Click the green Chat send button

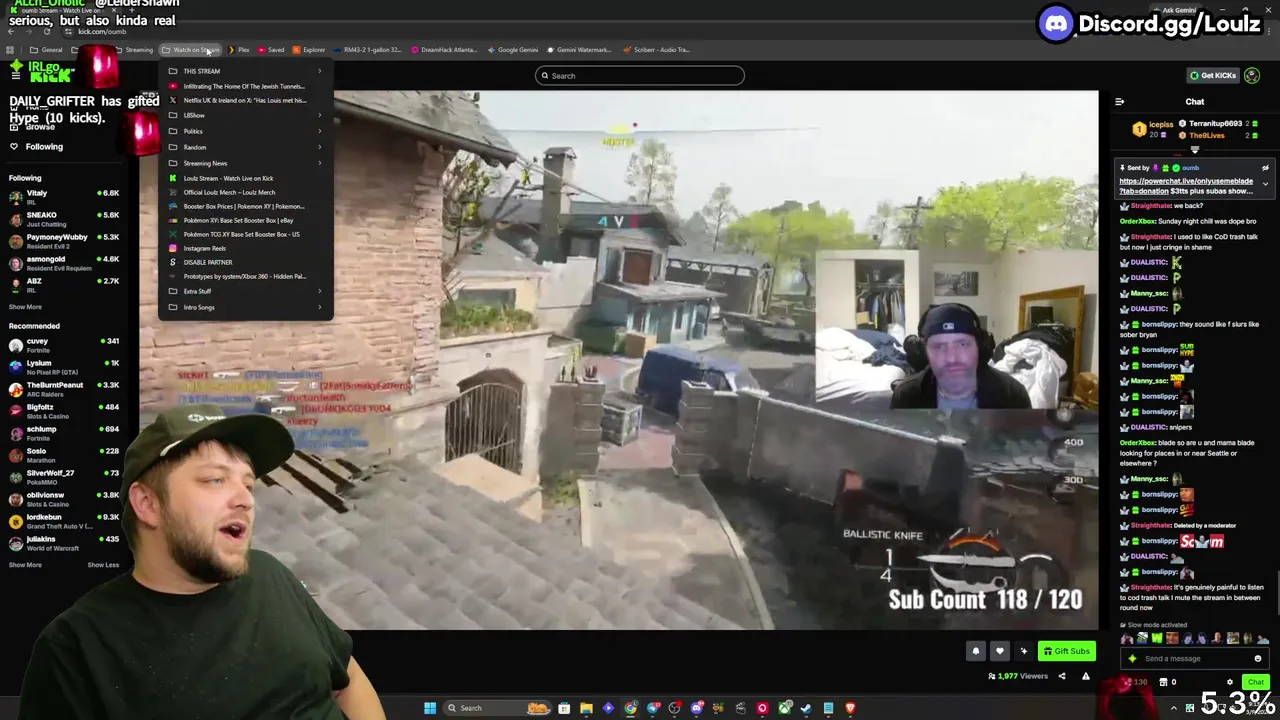coord(1256,682)
